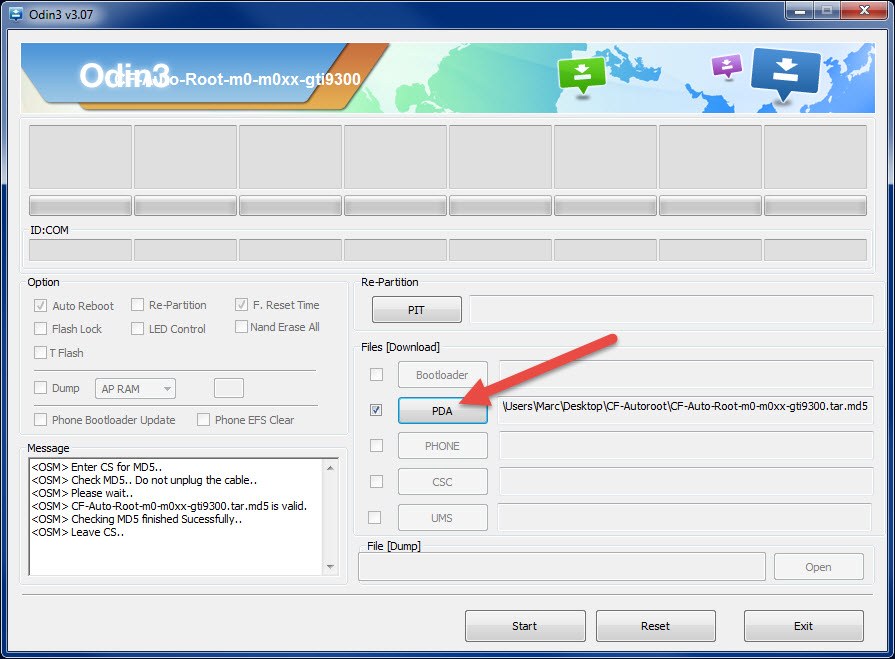895x659 pixels.
Task: Click the purple download icon in banner
Action: pyautogui.click(x=727, y=66)
